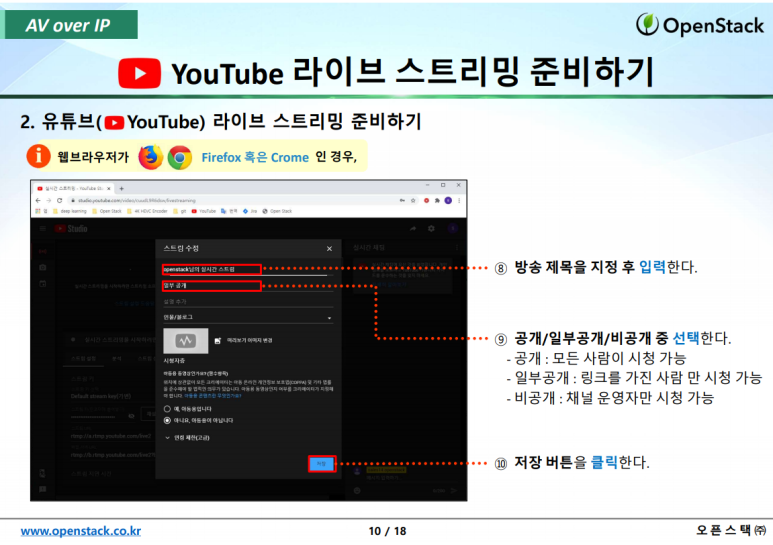The image size is (773, 545).
Task: Click the Chrome profile avatar
Action: (448, 201)
